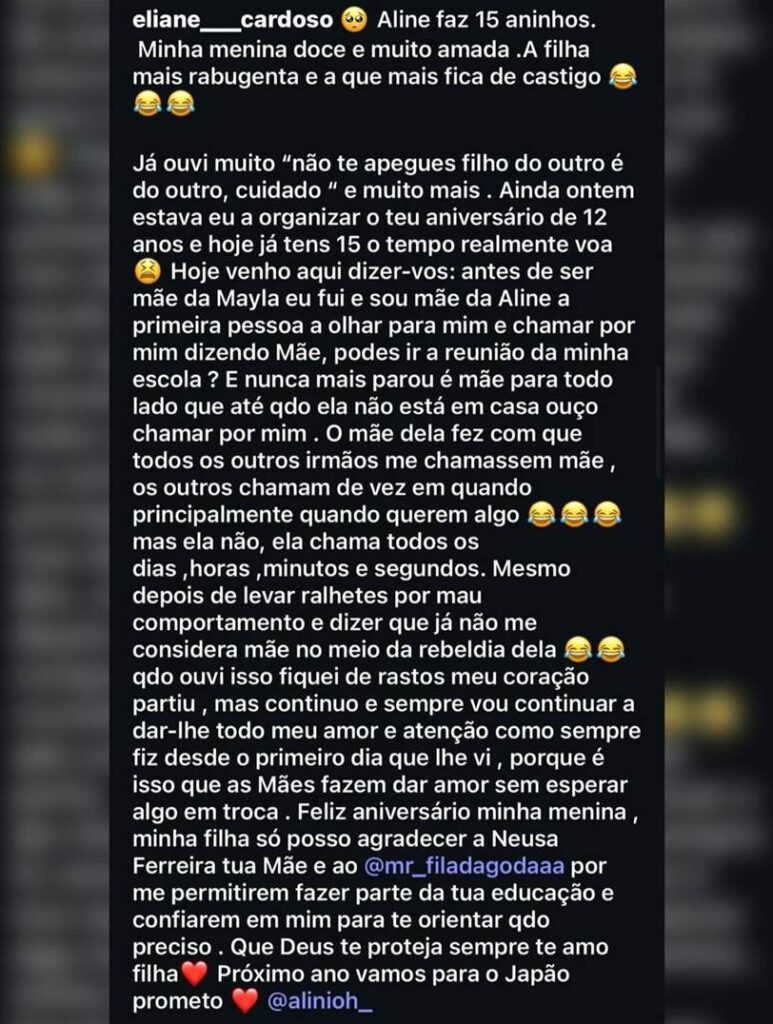Open the @mr_filadagodaaa mention
This screenshot has height=1024, width=773.
coord(464,866)
